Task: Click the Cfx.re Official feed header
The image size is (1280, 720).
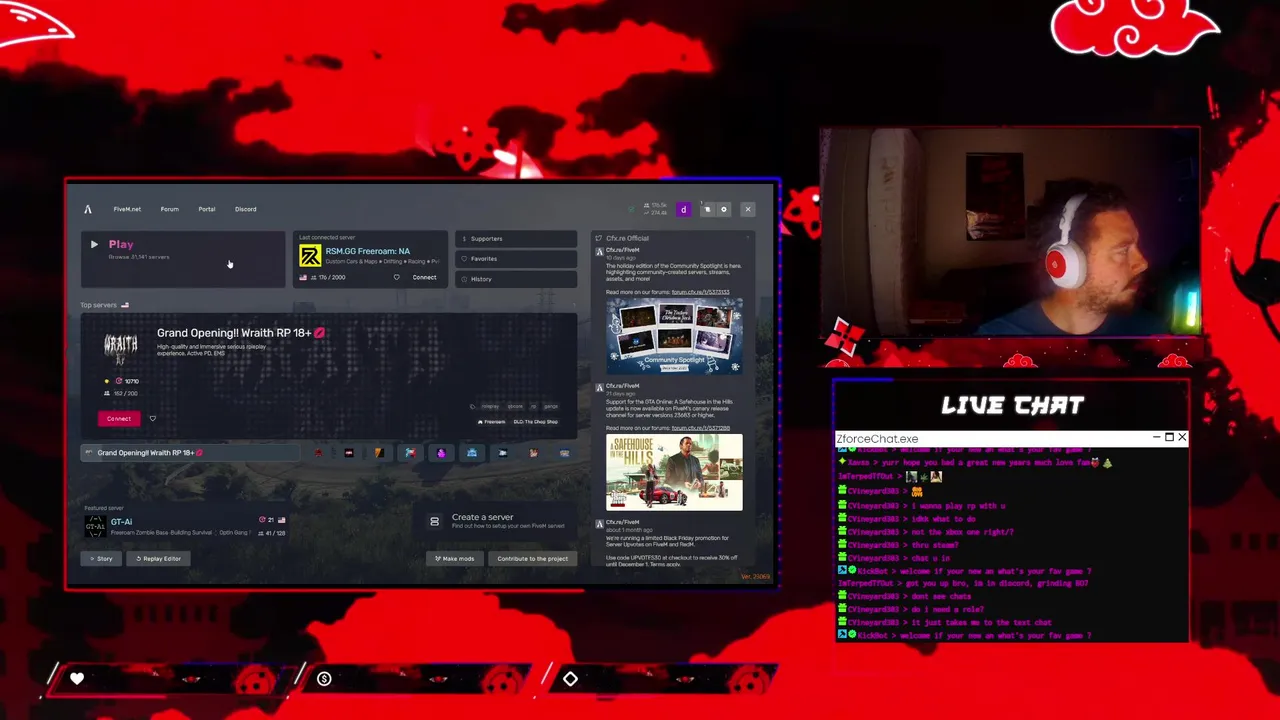Action: click(x=627, y=239)
